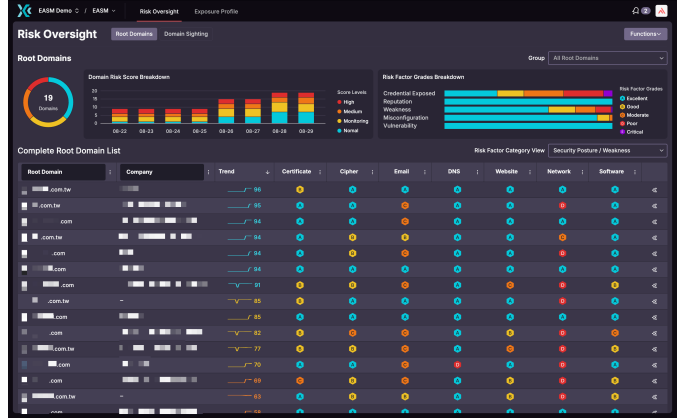
Task: Select the Domain Sighting tab
Action: 184,34
